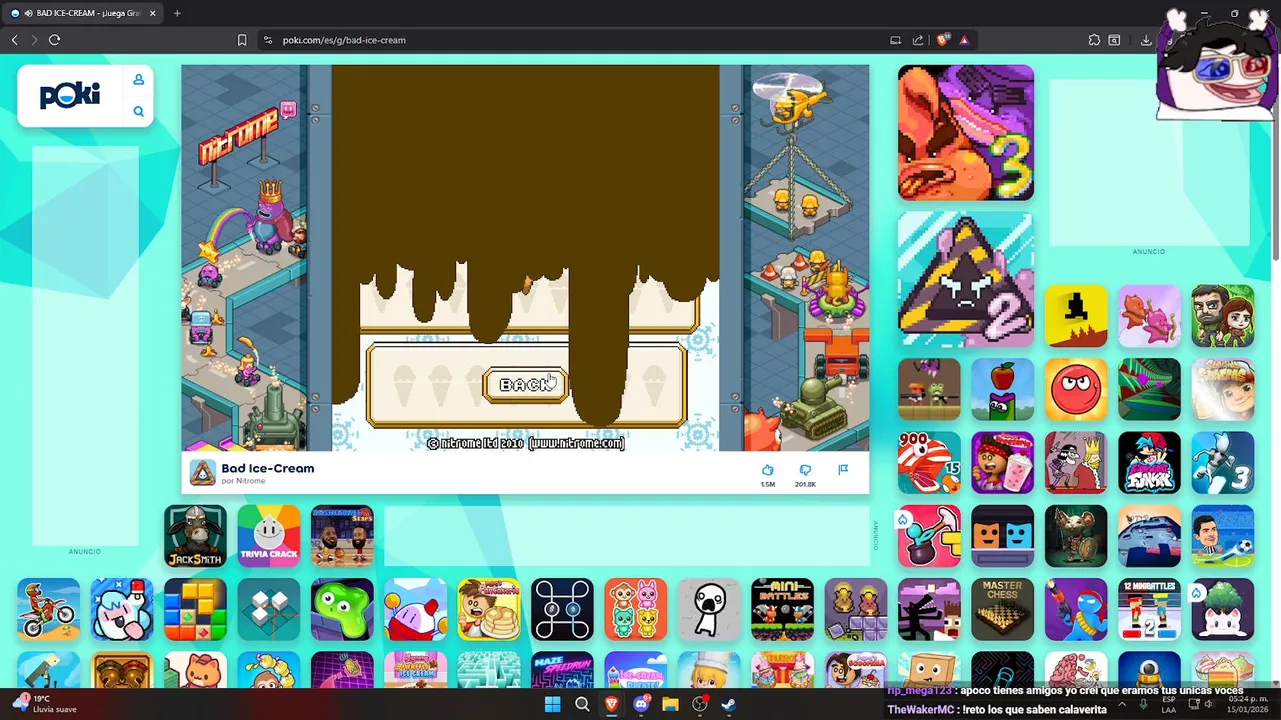The image size is (1281, 720).
Task: Open browser downloads
Action: (1146, 40)
